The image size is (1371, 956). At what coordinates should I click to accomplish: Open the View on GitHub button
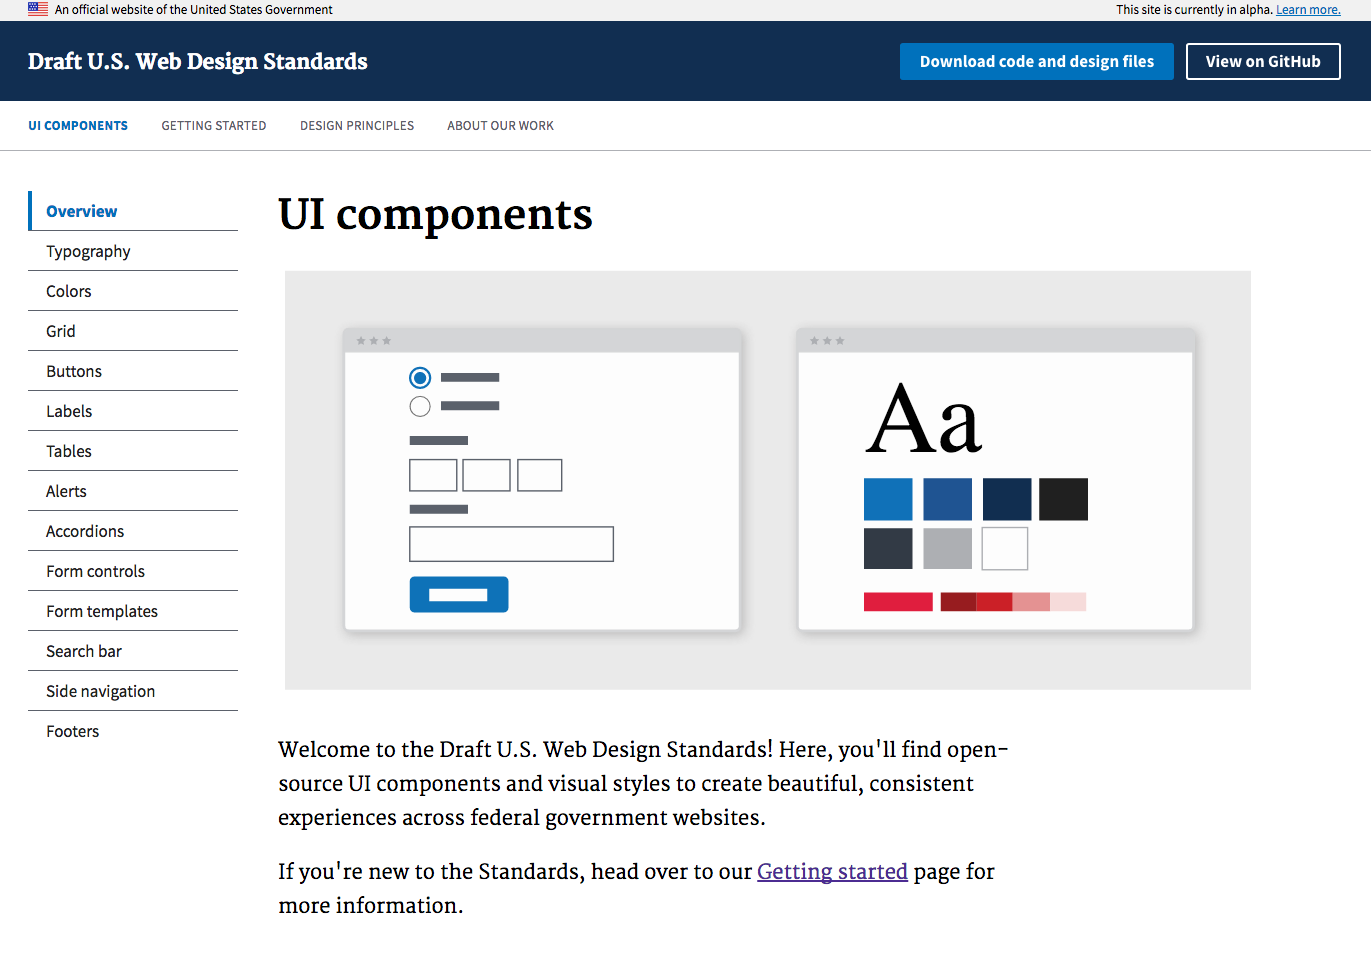pyautogui.click(x=1263, y=61)
